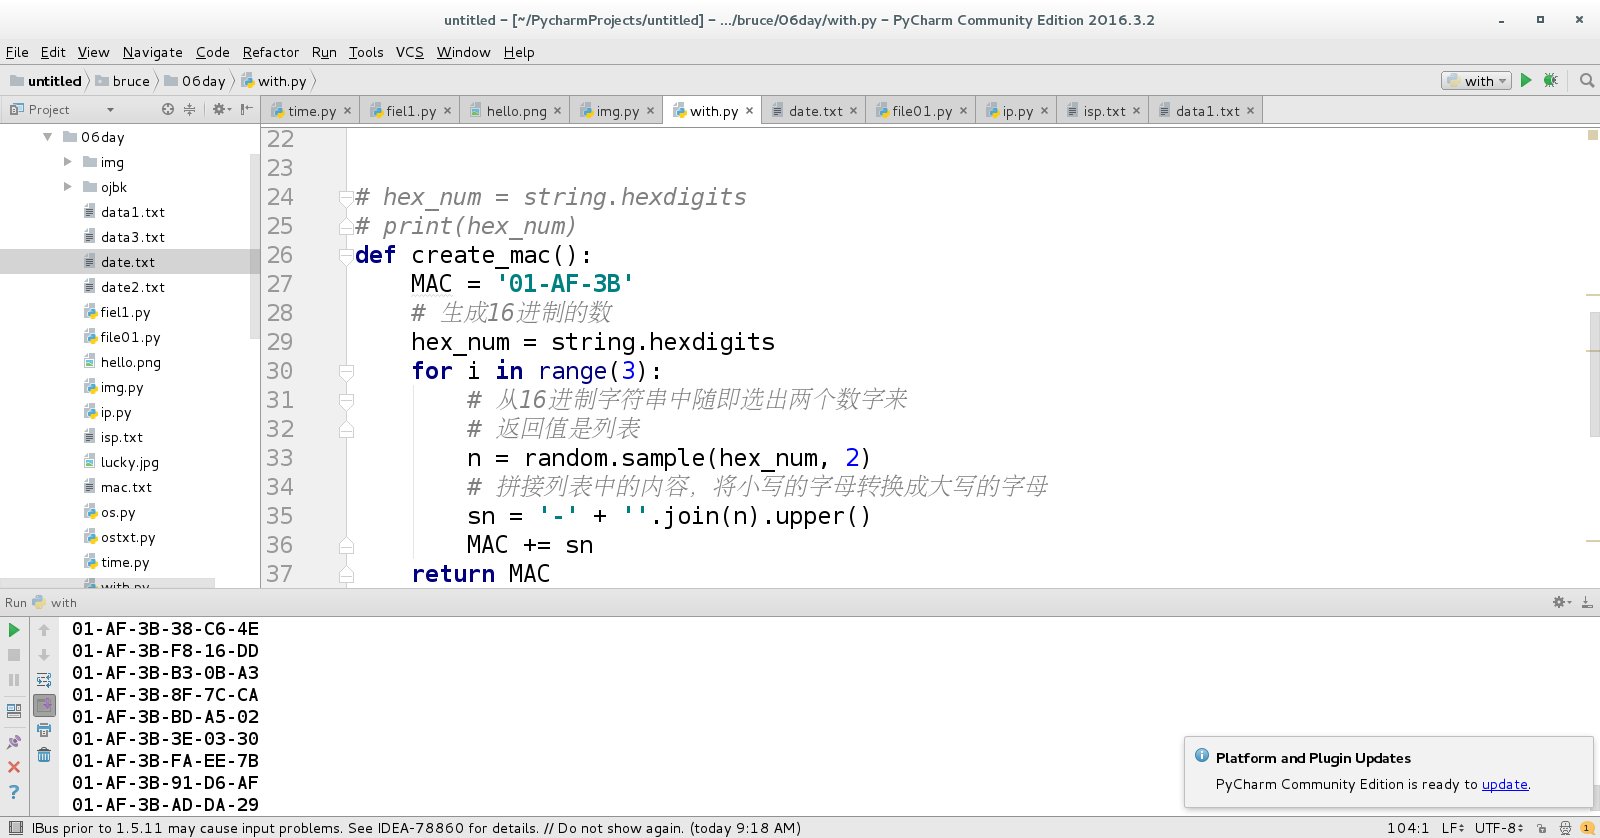This screenshot has height=838, width=1600.
Task: Start debugging 'with' via the bug icon
Action: [1551, 81]
